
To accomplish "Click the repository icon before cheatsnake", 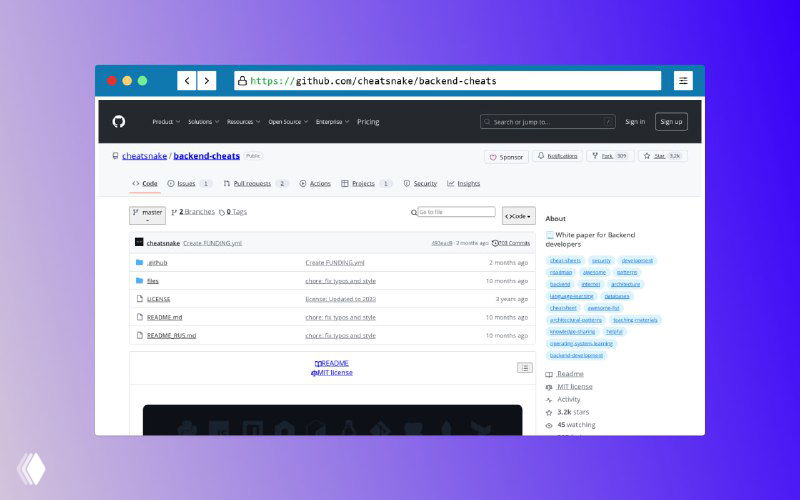I will coord(115,156).
